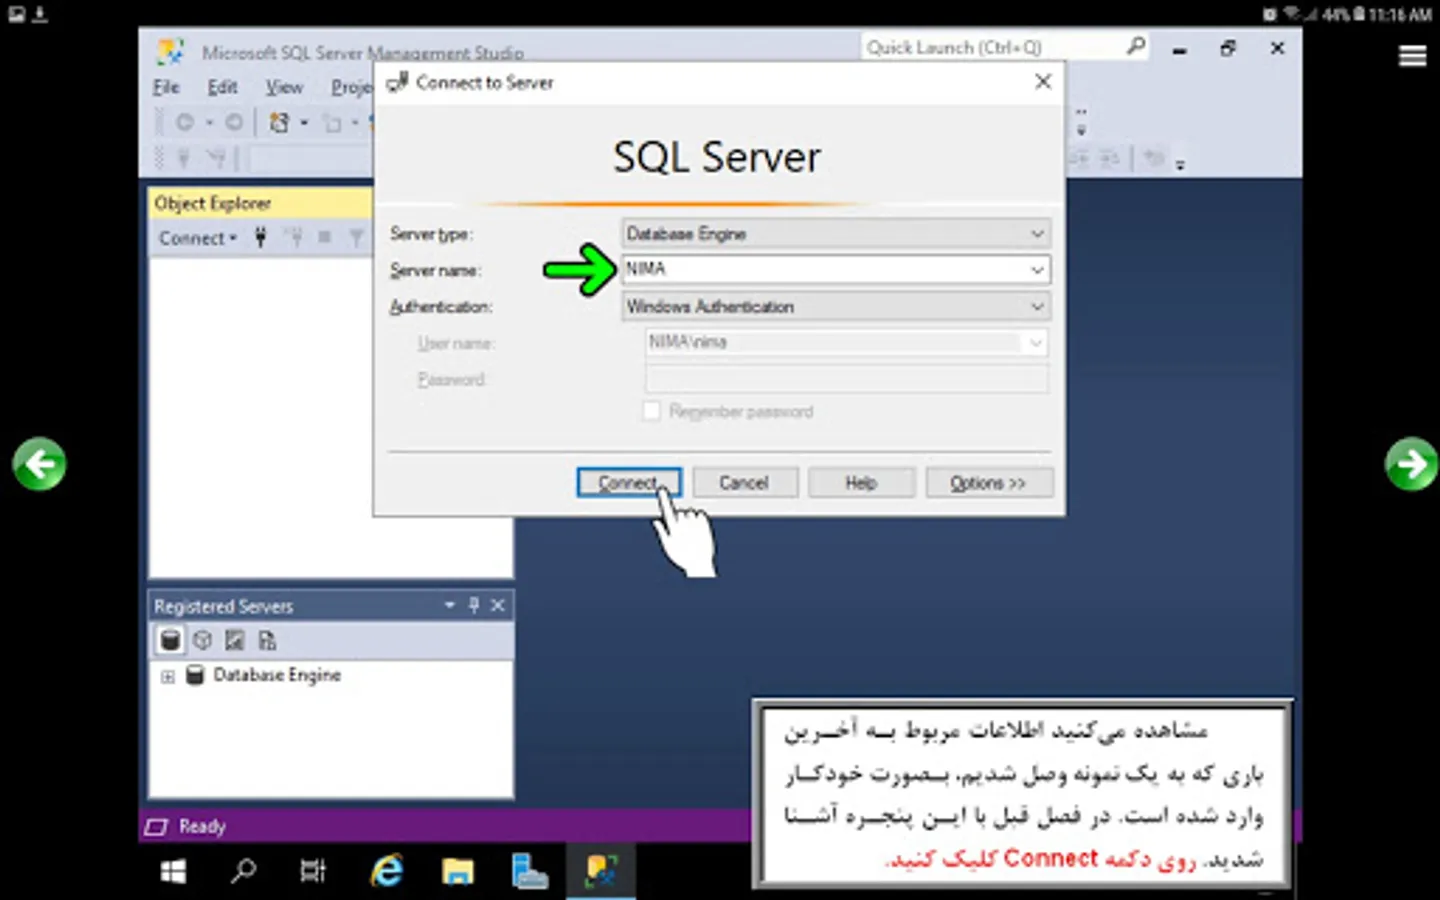Click the Filter icon in Object Explorer toolbar

[356, 238]
